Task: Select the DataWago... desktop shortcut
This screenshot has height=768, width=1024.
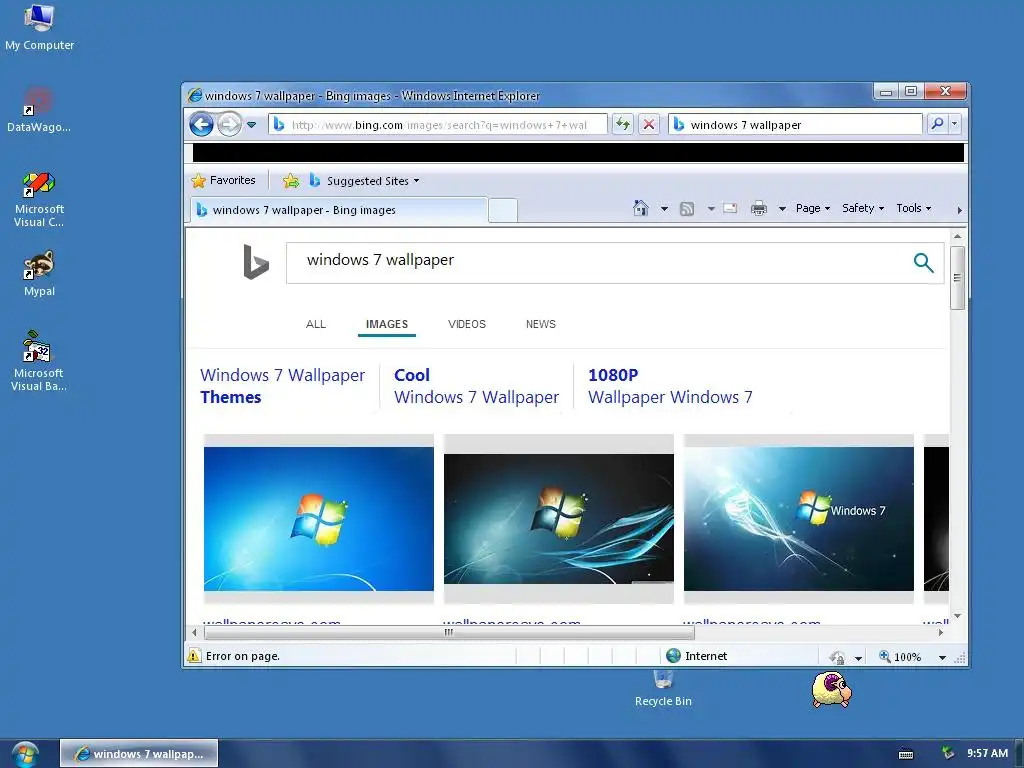Action: coord(39,110)
